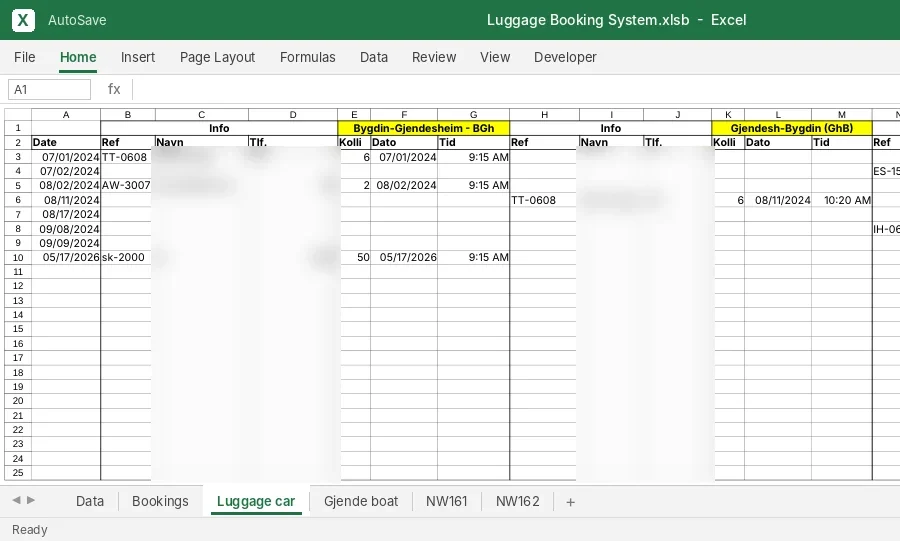This screenshot has width=900, height=541.
Task: Toggle the AutoSave label in title bar
Action: (x=77, y=20)
